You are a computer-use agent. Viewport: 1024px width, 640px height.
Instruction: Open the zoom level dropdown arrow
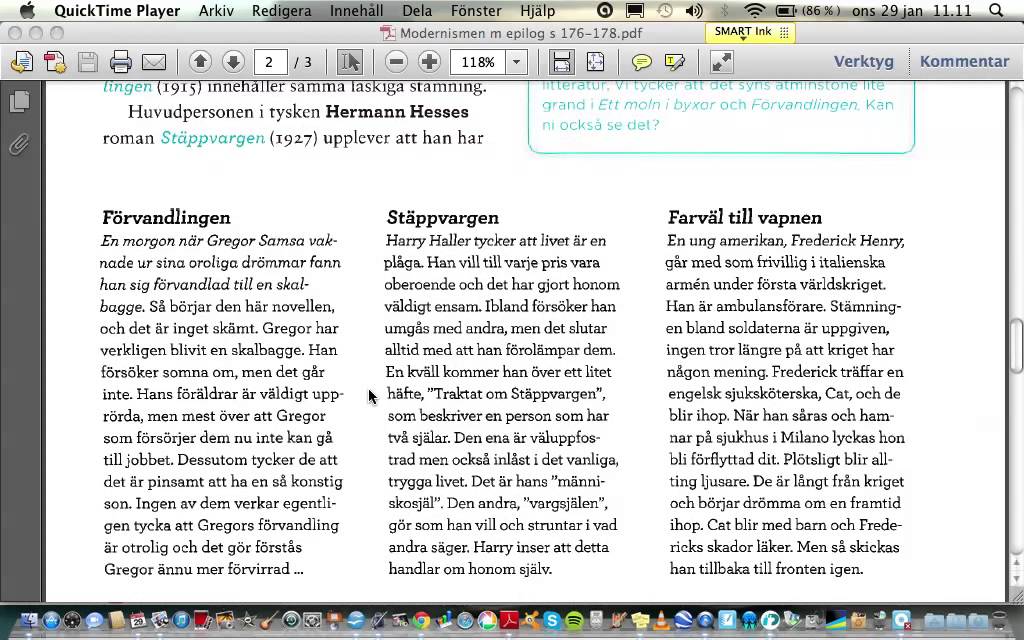[x=516, y=62]
